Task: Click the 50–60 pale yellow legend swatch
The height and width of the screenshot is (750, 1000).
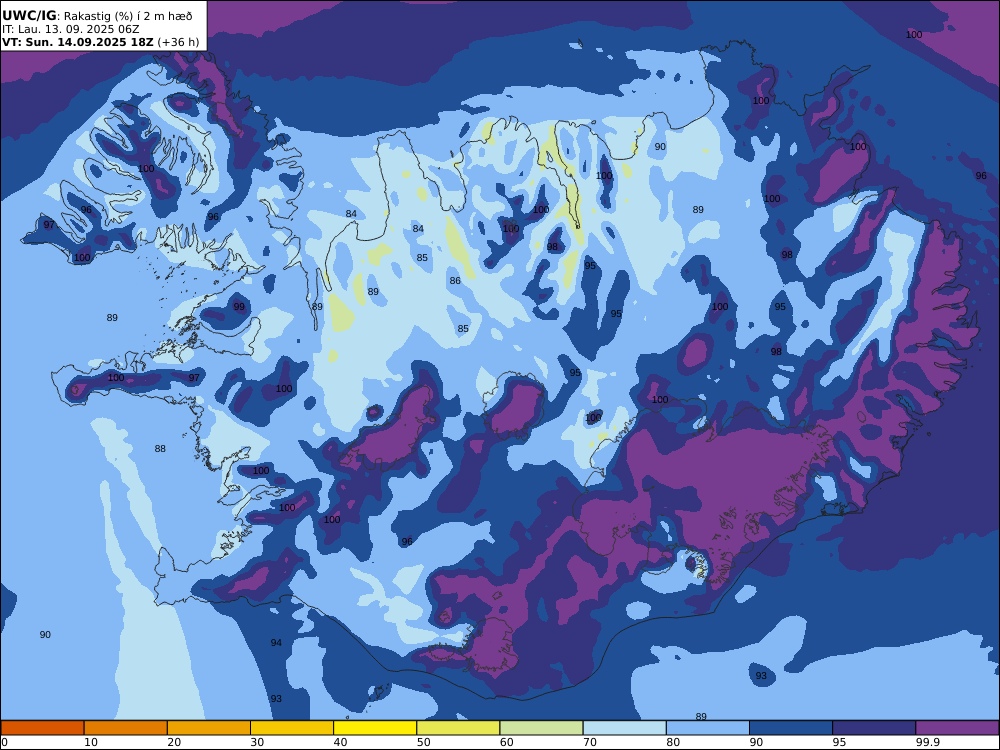Action: coord(458,728)
